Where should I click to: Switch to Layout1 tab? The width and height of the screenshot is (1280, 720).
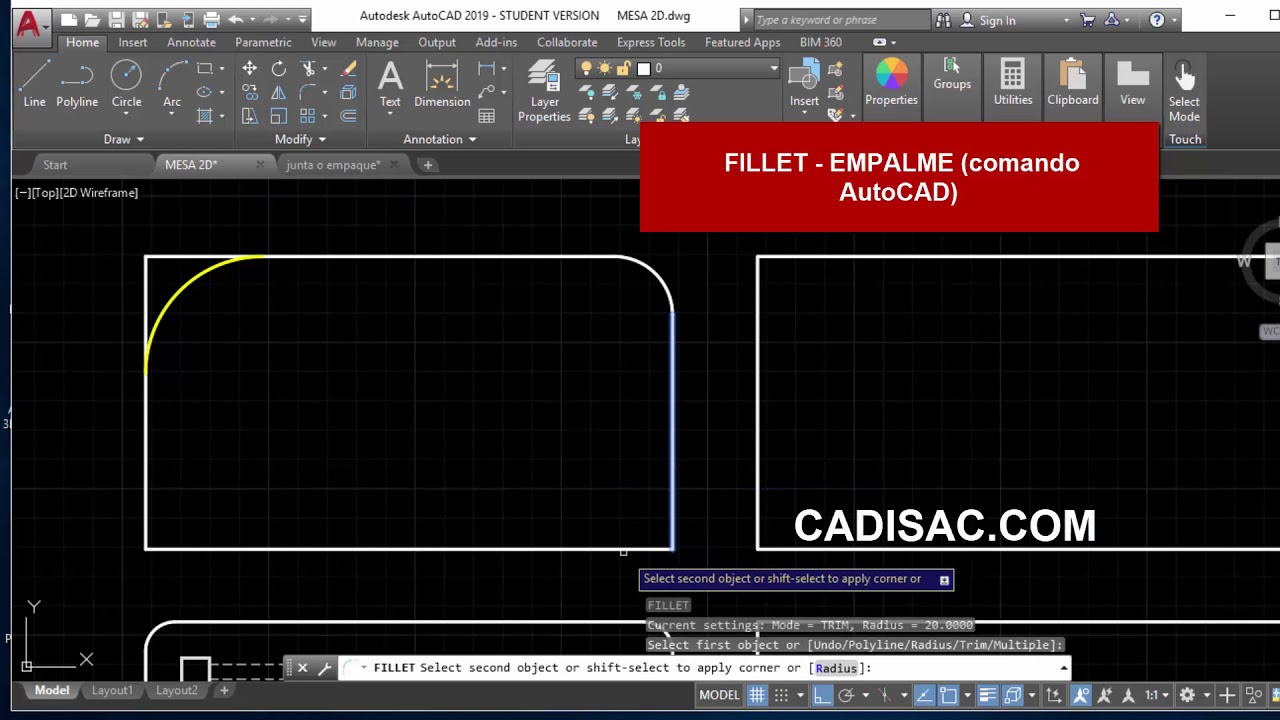pyautogui.click(x=112, y=690)
